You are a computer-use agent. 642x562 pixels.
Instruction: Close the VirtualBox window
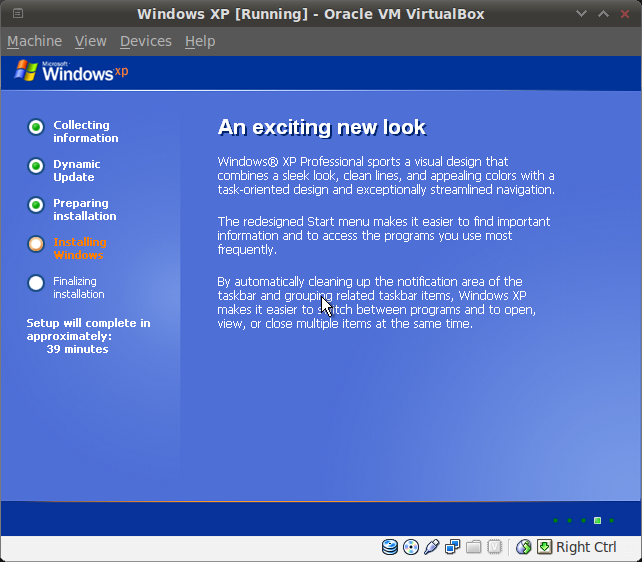[x=625, y=14]
